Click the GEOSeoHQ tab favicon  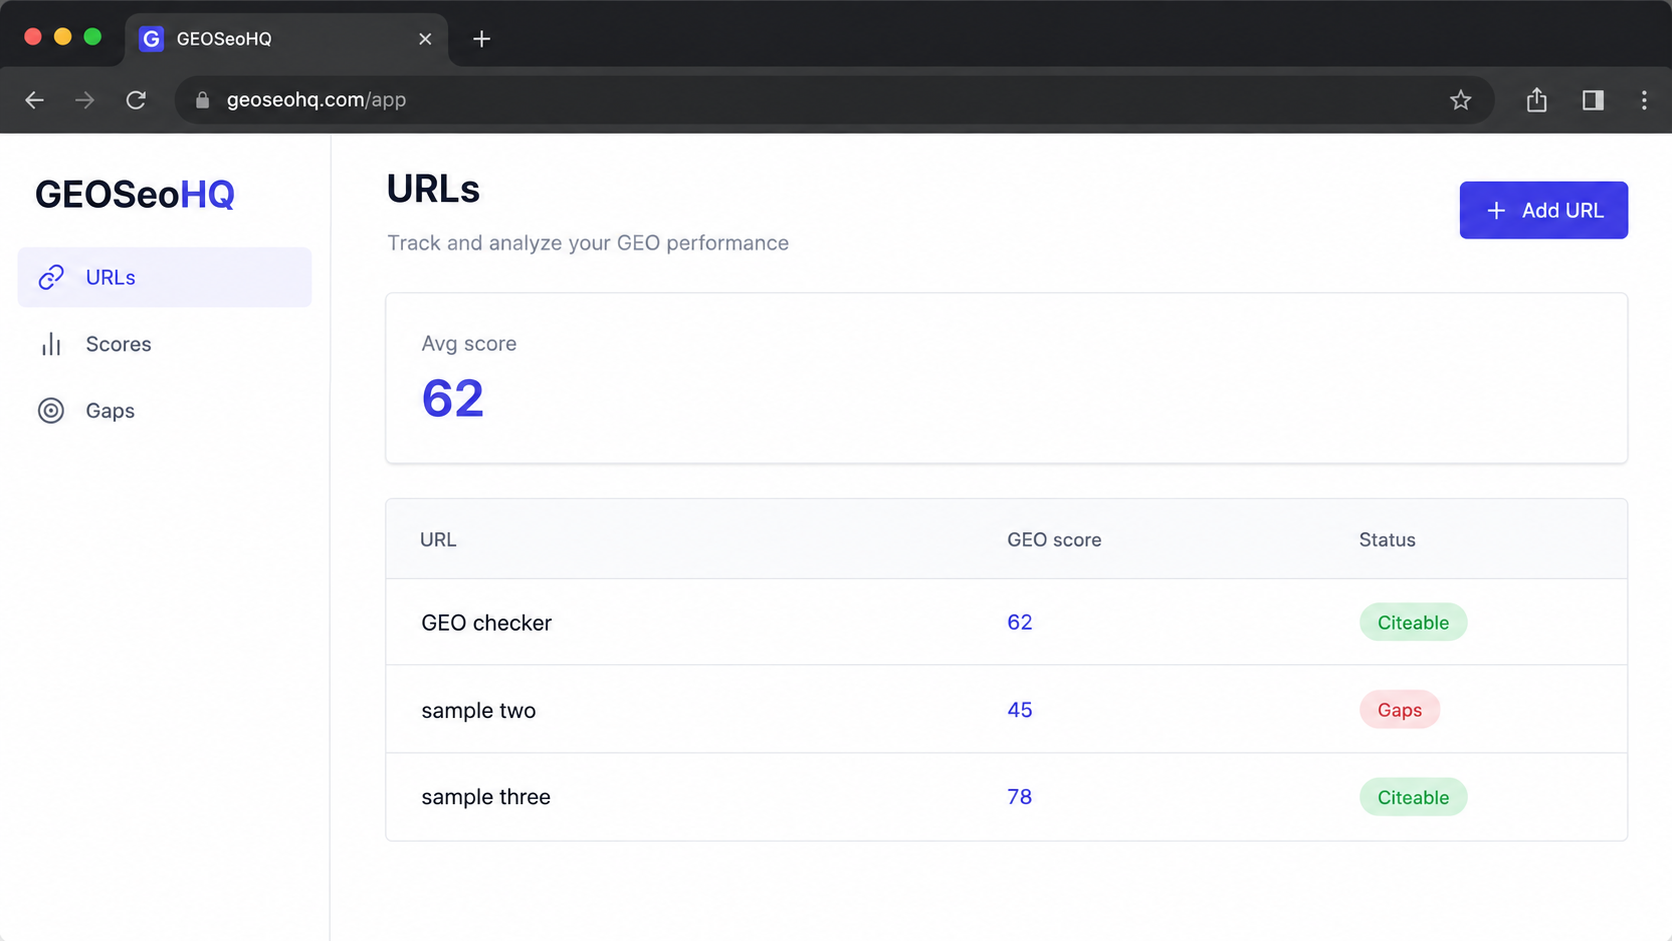tap(151, 39)
